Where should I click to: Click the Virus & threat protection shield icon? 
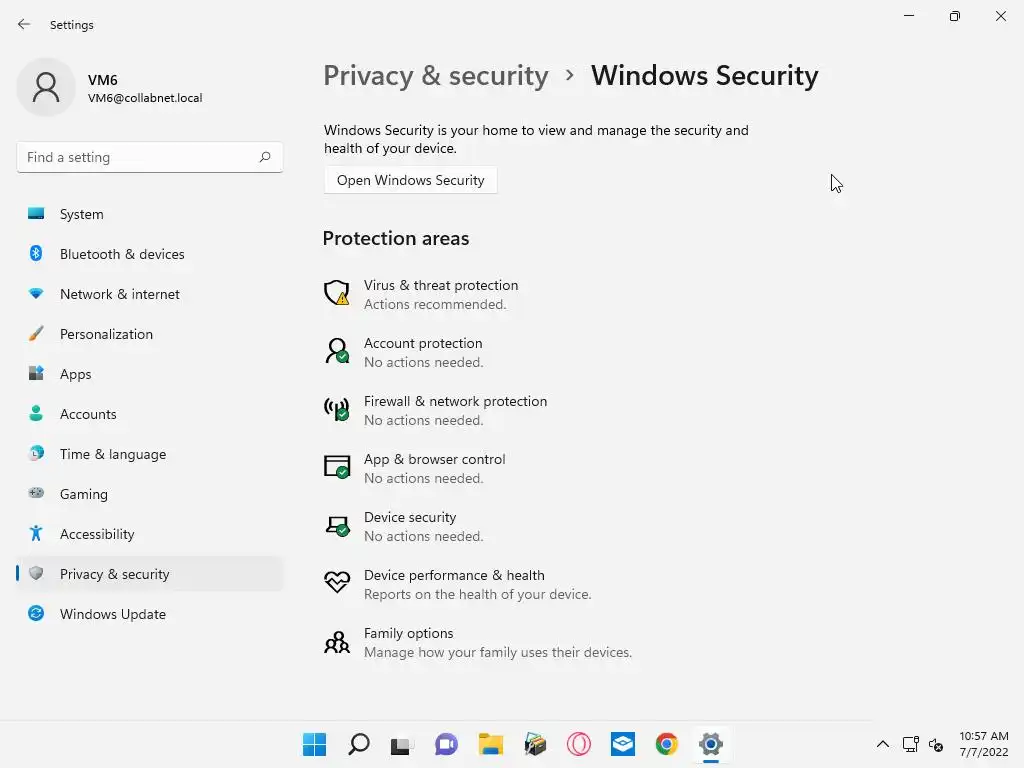pyautogui.click(x=337, y=293)
